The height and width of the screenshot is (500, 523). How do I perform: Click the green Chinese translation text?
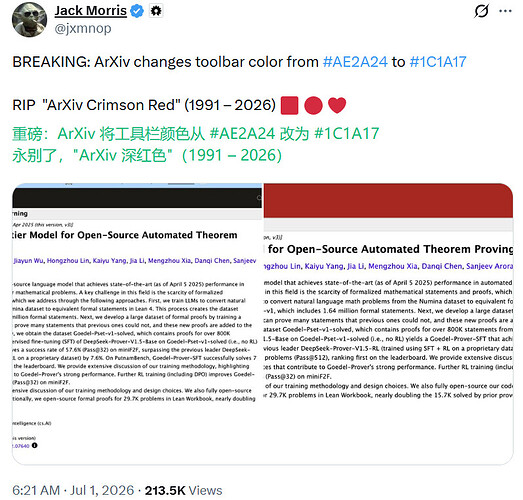195,144
